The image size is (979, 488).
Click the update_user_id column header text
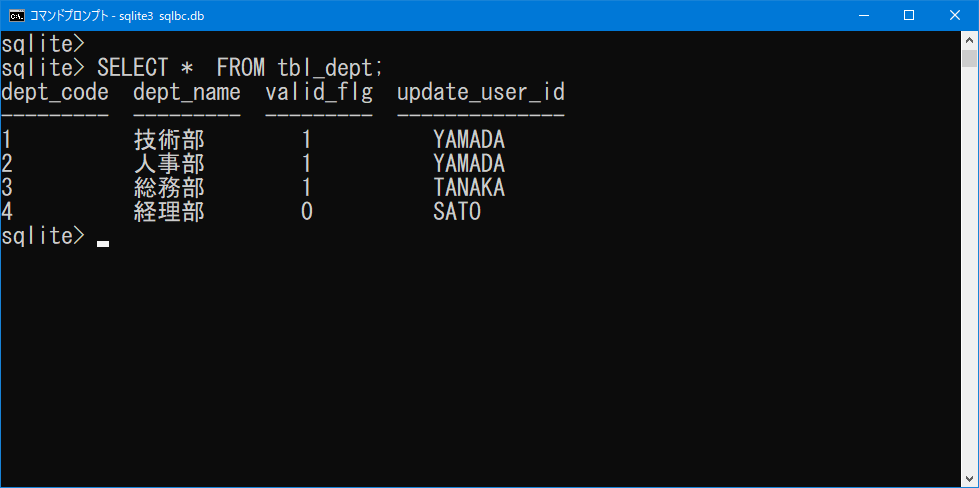coord(481,93)
